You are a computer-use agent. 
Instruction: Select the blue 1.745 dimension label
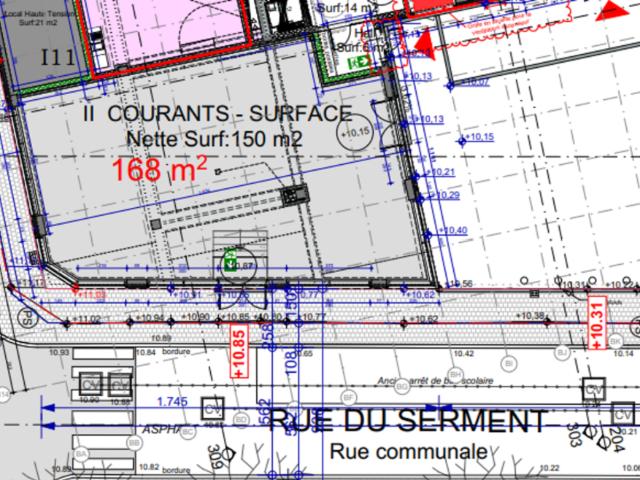tap(172, 402)
